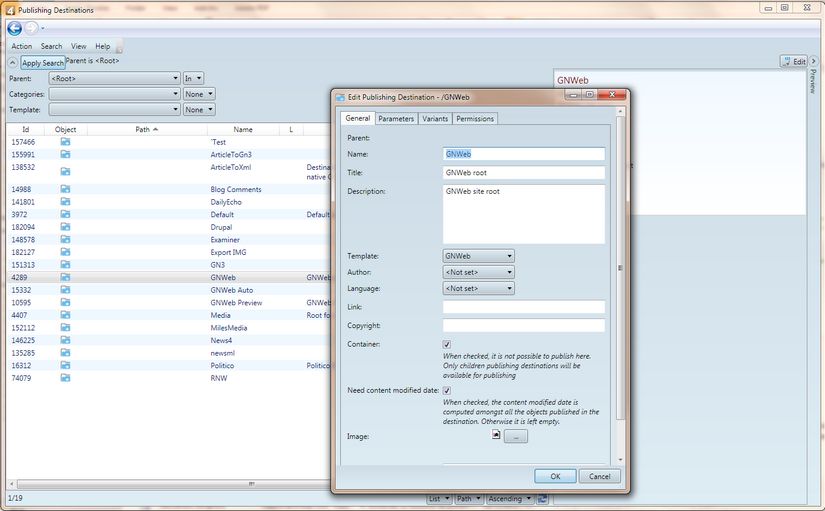This screenshot has height=511, width=825.
Task: Select the General tab
Action: tap(357, 118)
